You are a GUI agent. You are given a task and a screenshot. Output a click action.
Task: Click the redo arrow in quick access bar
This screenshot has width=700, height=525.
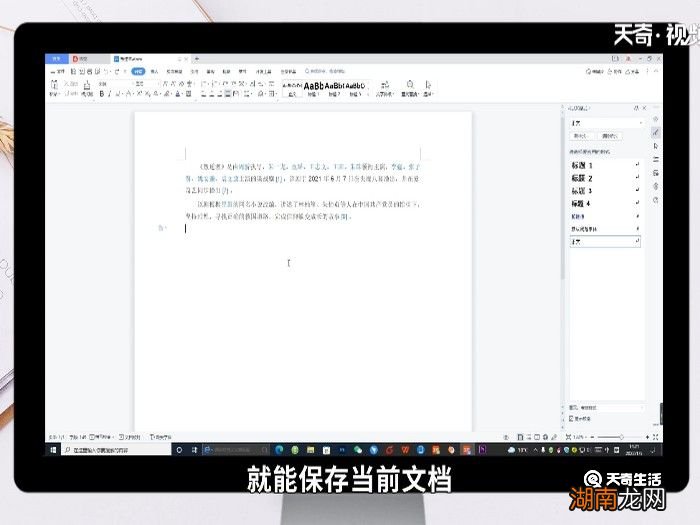117,71
